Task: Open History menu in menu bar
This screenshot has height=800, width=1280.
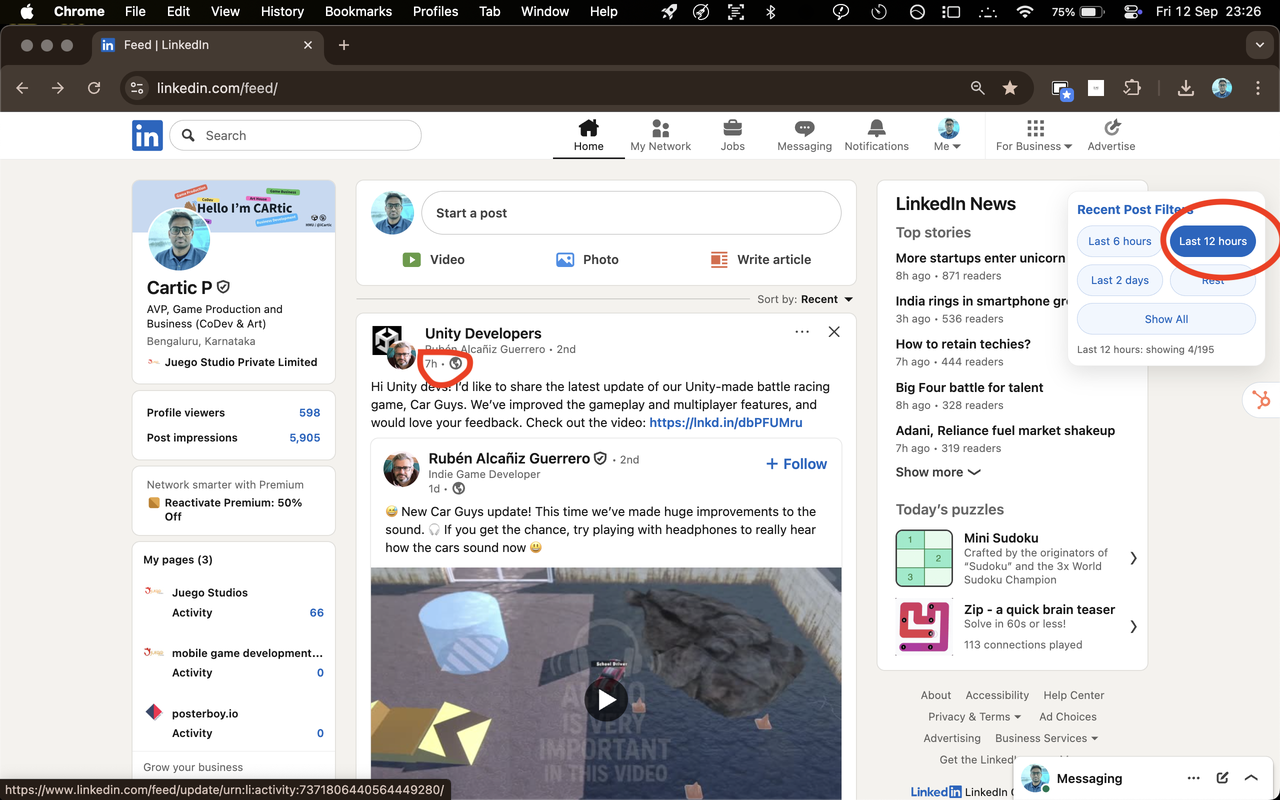Action: click(282, 11)
